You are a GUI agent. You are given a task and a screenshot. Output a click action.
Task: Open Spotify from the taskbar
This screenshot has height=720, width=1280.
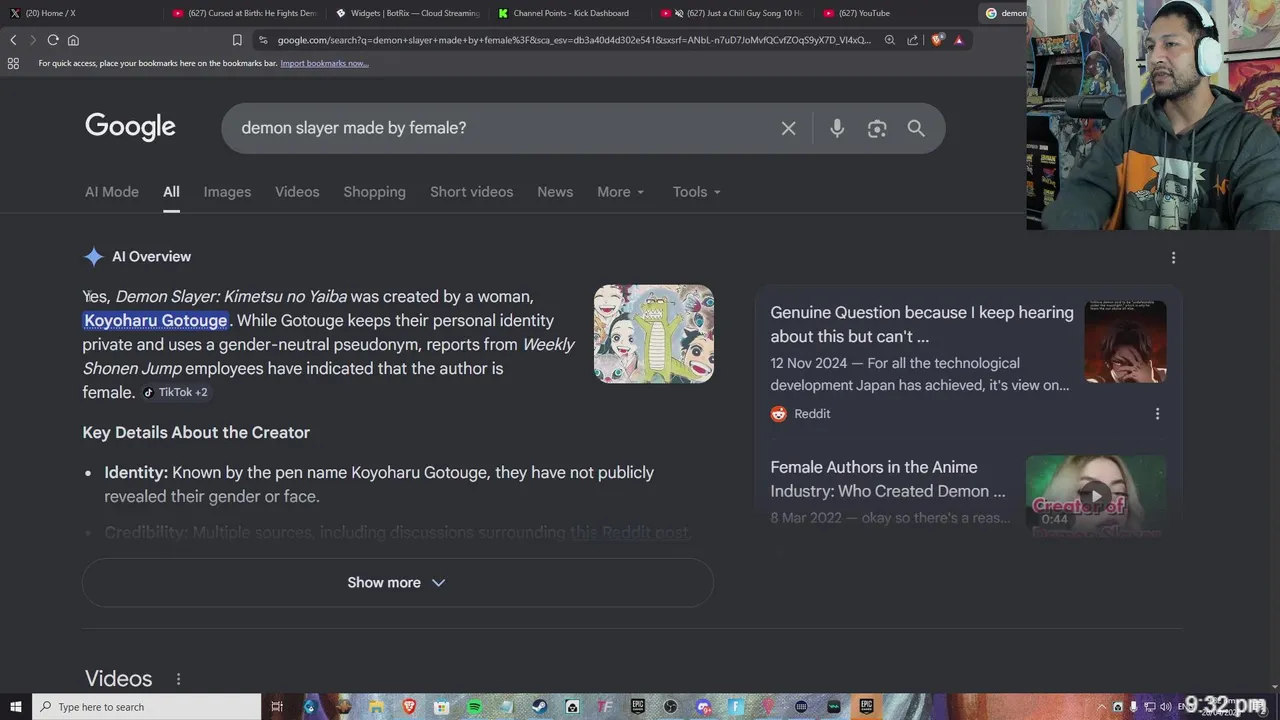point(474,707)
